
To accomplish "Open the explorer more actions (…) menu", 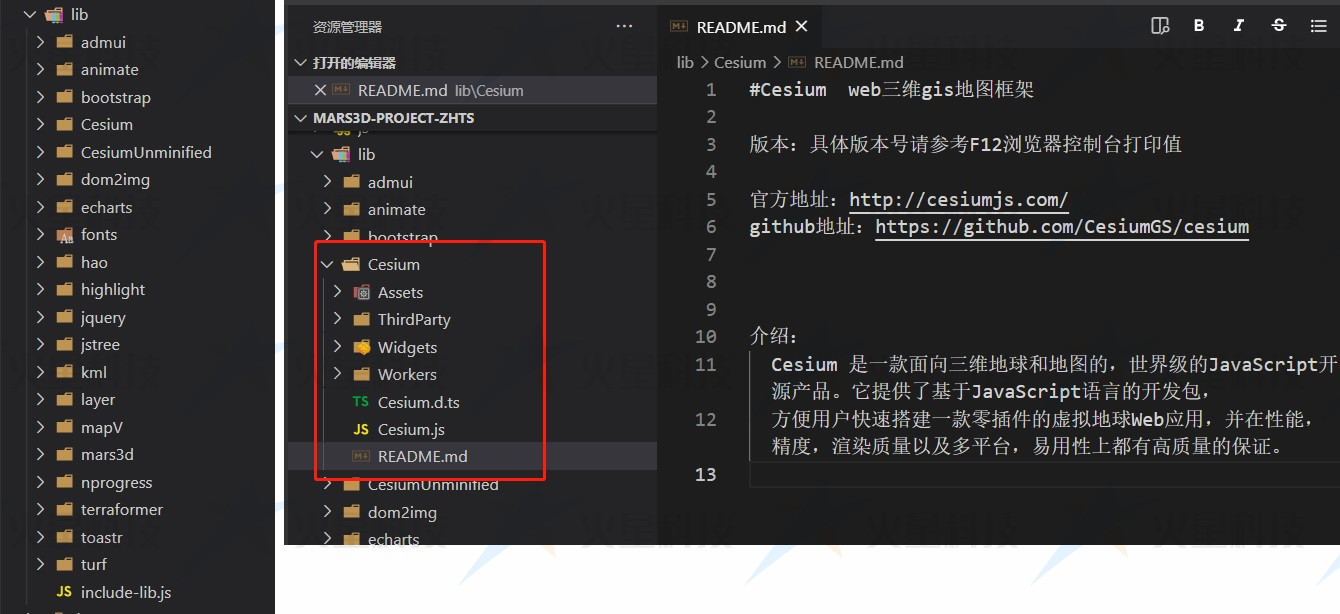I will 624,27.
